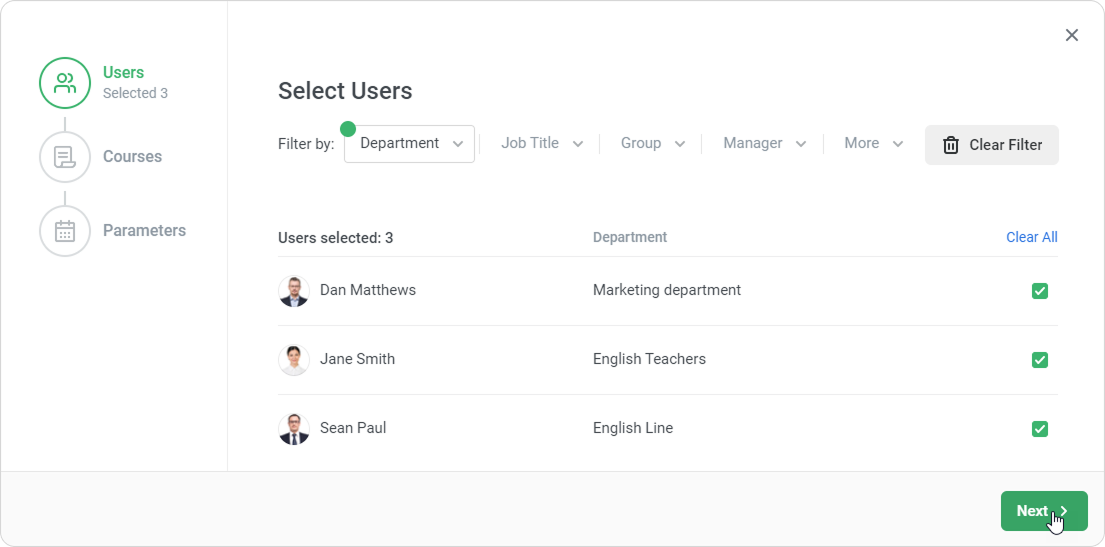Click the Clear All link
This screenshot has height=547, width=1105.
click(x=1031, y=238)
